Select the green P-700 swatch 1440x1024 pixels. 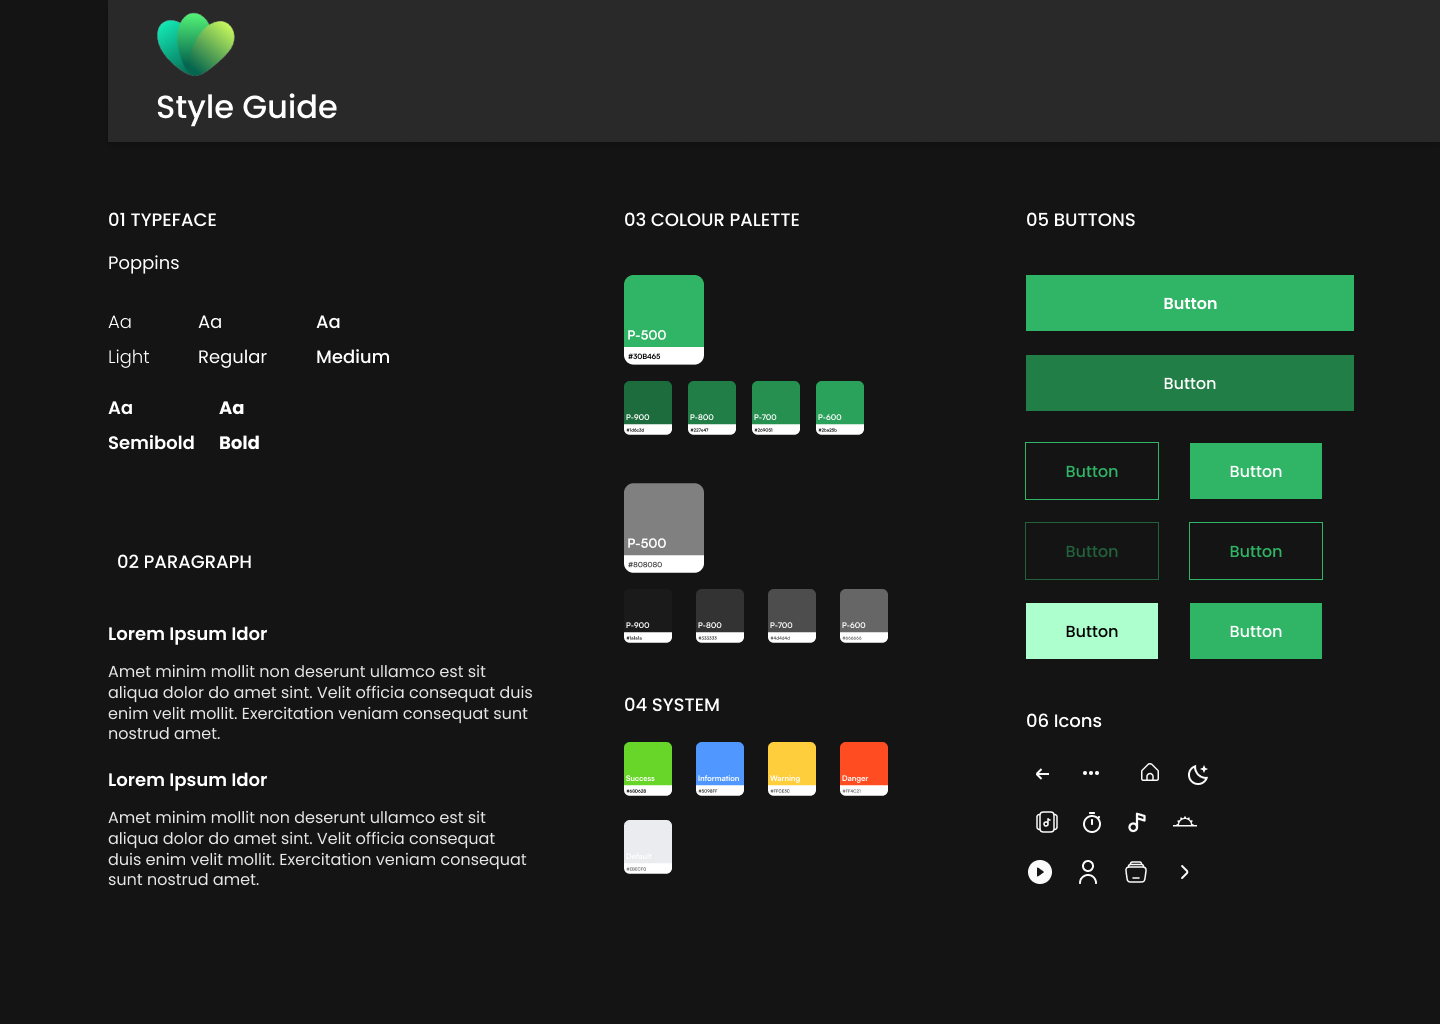point(776,408)
